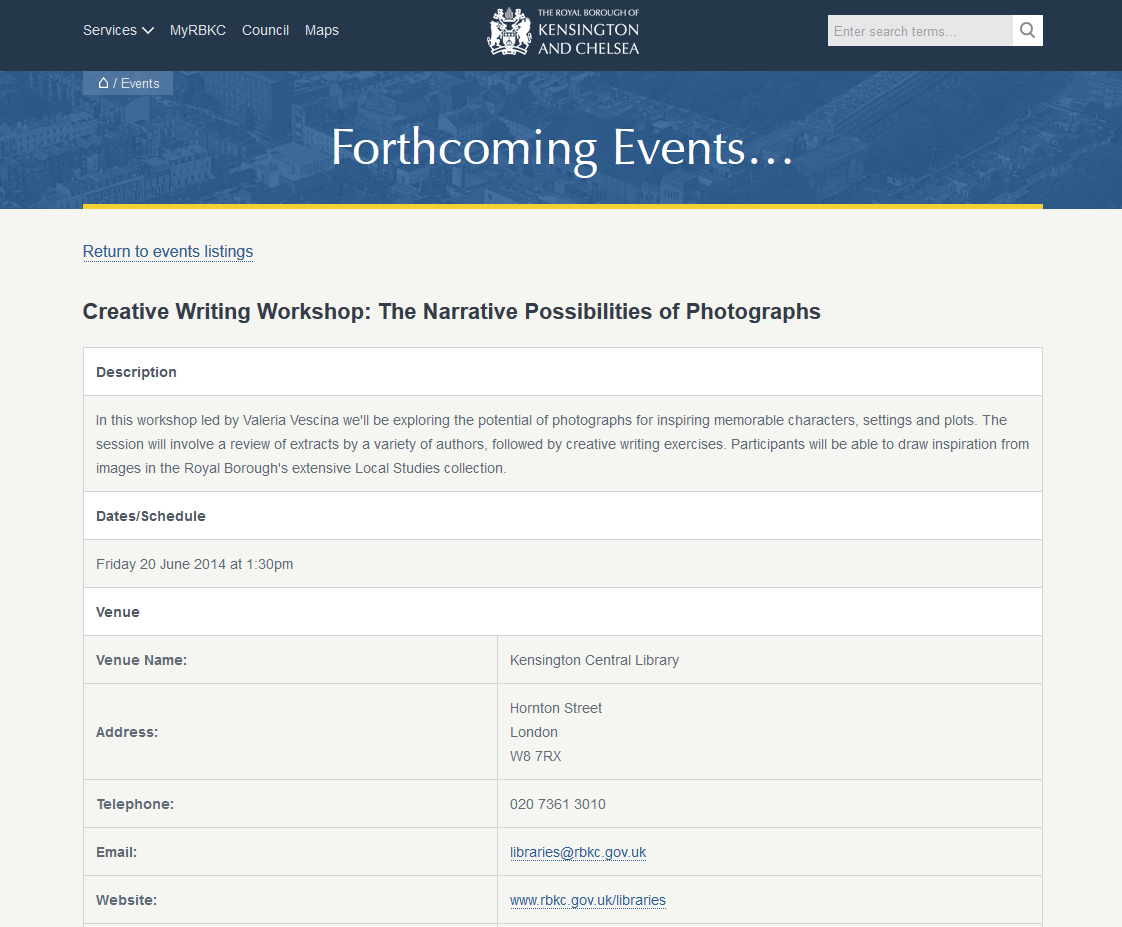Click the Creative Writing Workshop event title
The image size is (1122, 927).
click(x=452, y=312)
